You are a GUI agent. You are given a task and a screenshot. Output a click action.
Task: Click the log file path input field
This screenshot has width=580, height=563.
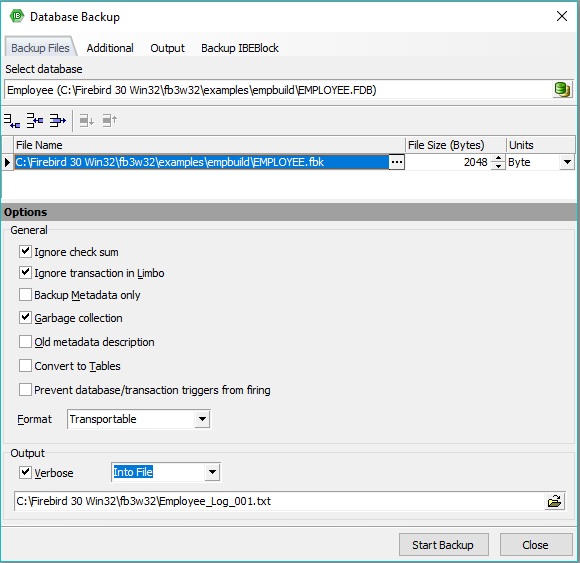[280, 501]
